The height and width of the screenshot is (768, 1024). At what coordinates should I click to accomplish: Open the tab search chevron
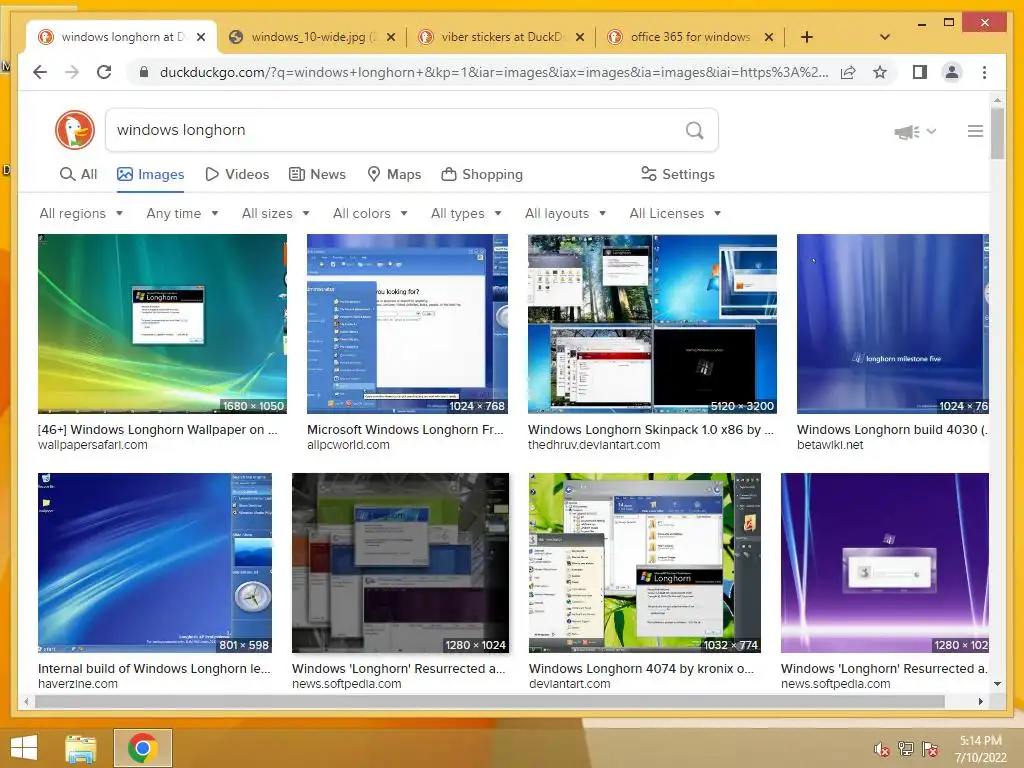click(884, 37)
